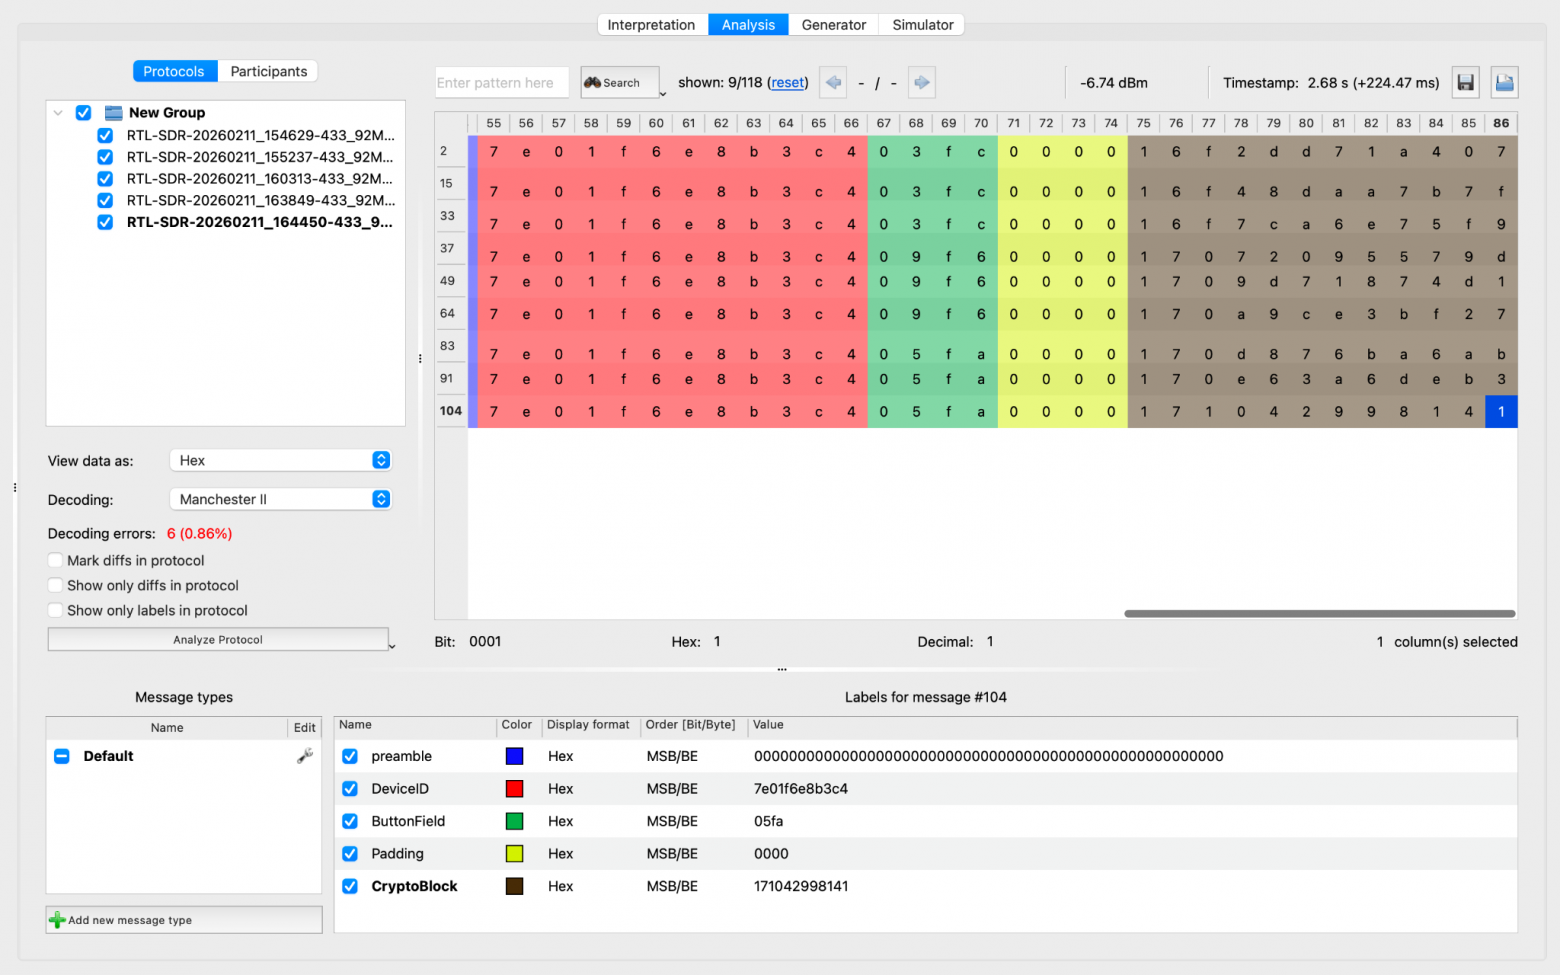Open the Decoding Manchester II dropdown
The image size is (1560, 975).
coord(280,500)
